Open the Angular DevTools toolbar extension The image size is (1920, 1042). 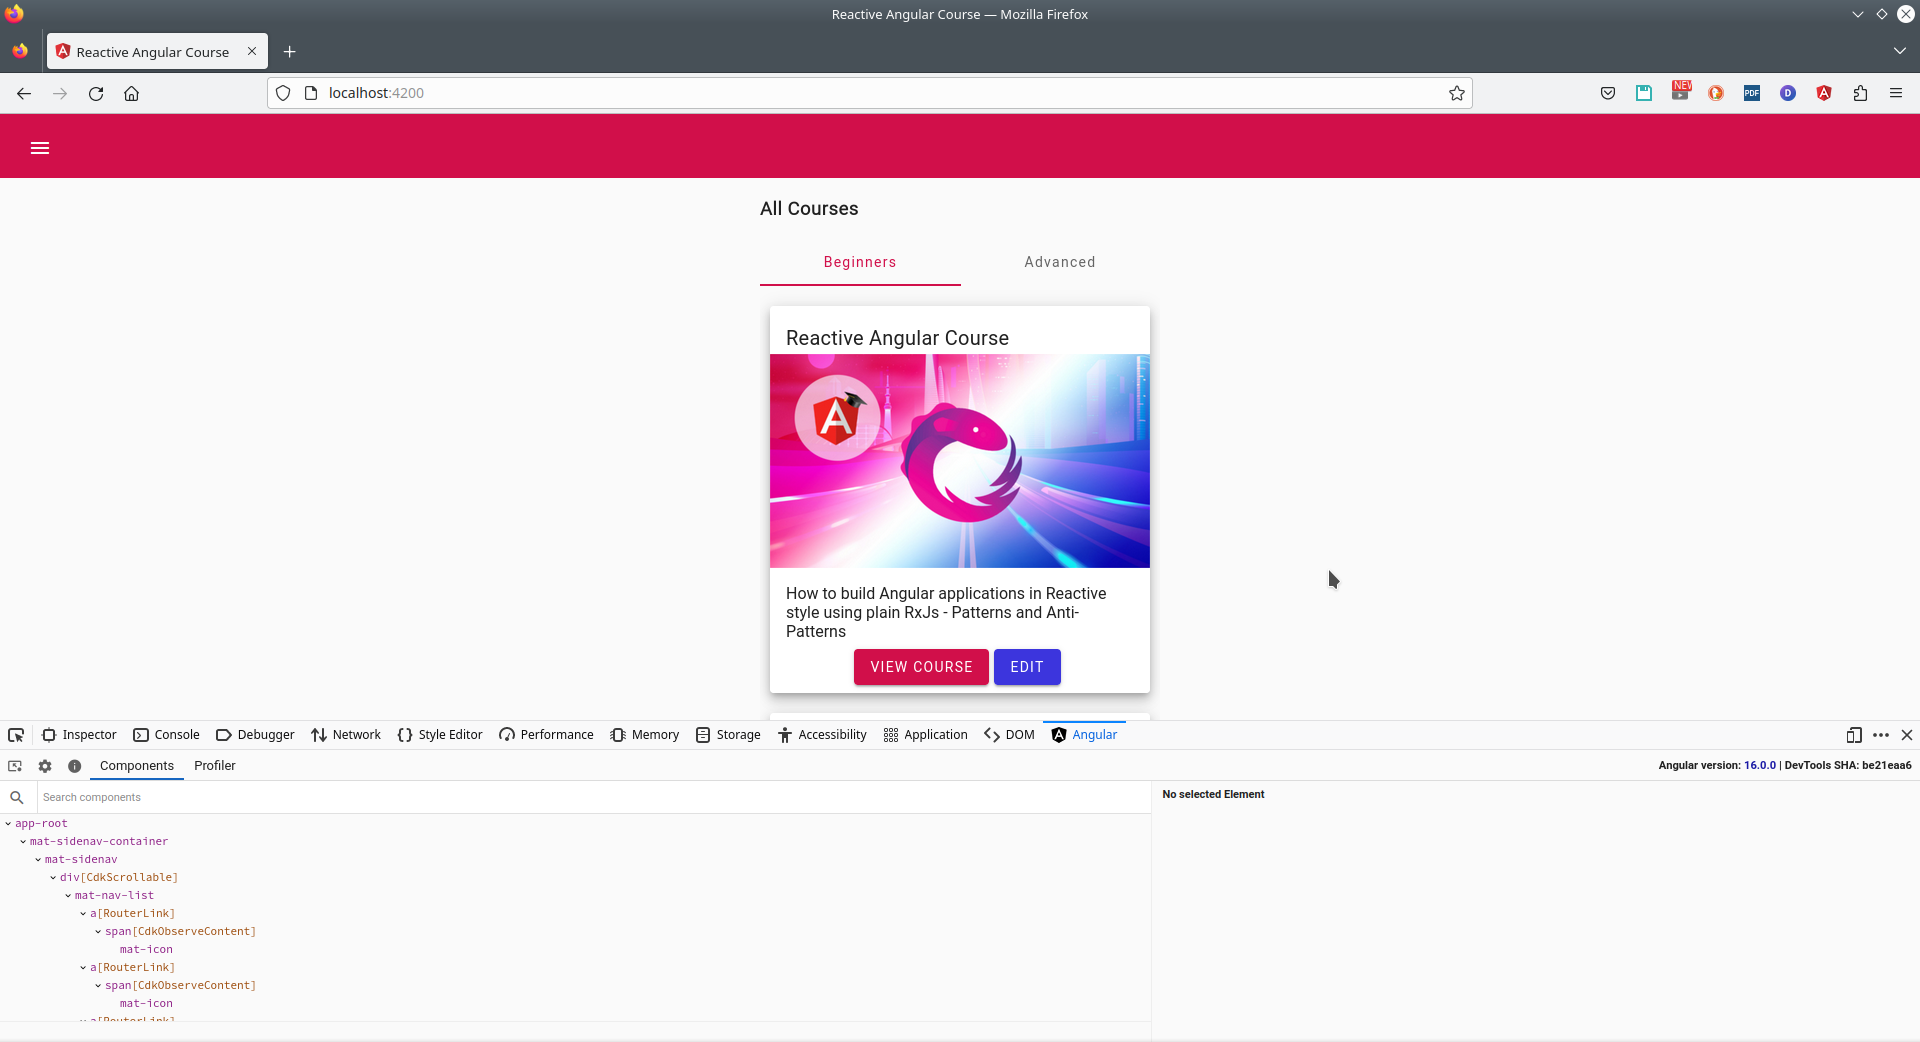pos(1824,93)
